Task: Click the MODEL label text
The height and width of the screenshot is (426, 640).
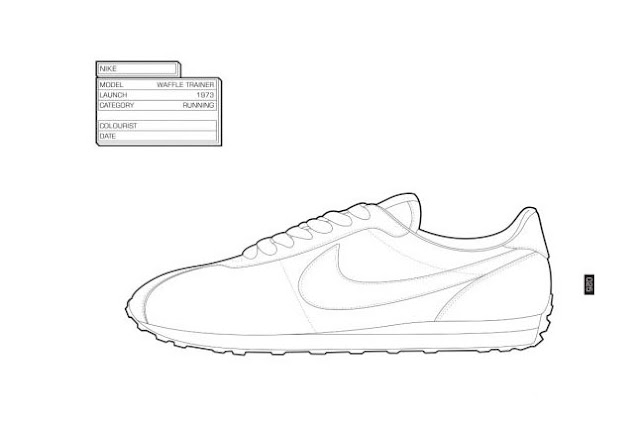Action: pos(111,84)
